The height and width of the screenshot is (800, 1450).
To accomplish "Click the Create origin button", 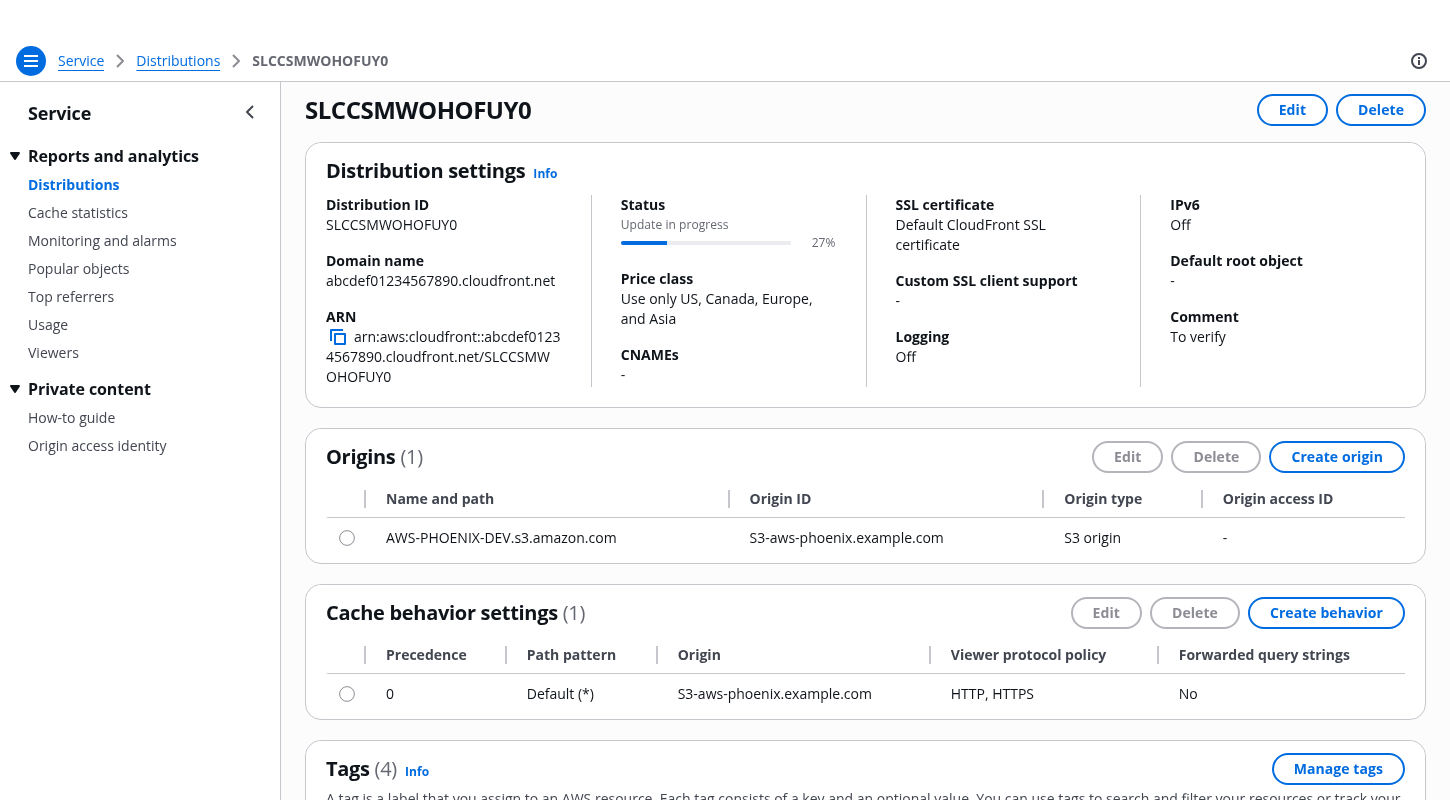I will 1336,457.
